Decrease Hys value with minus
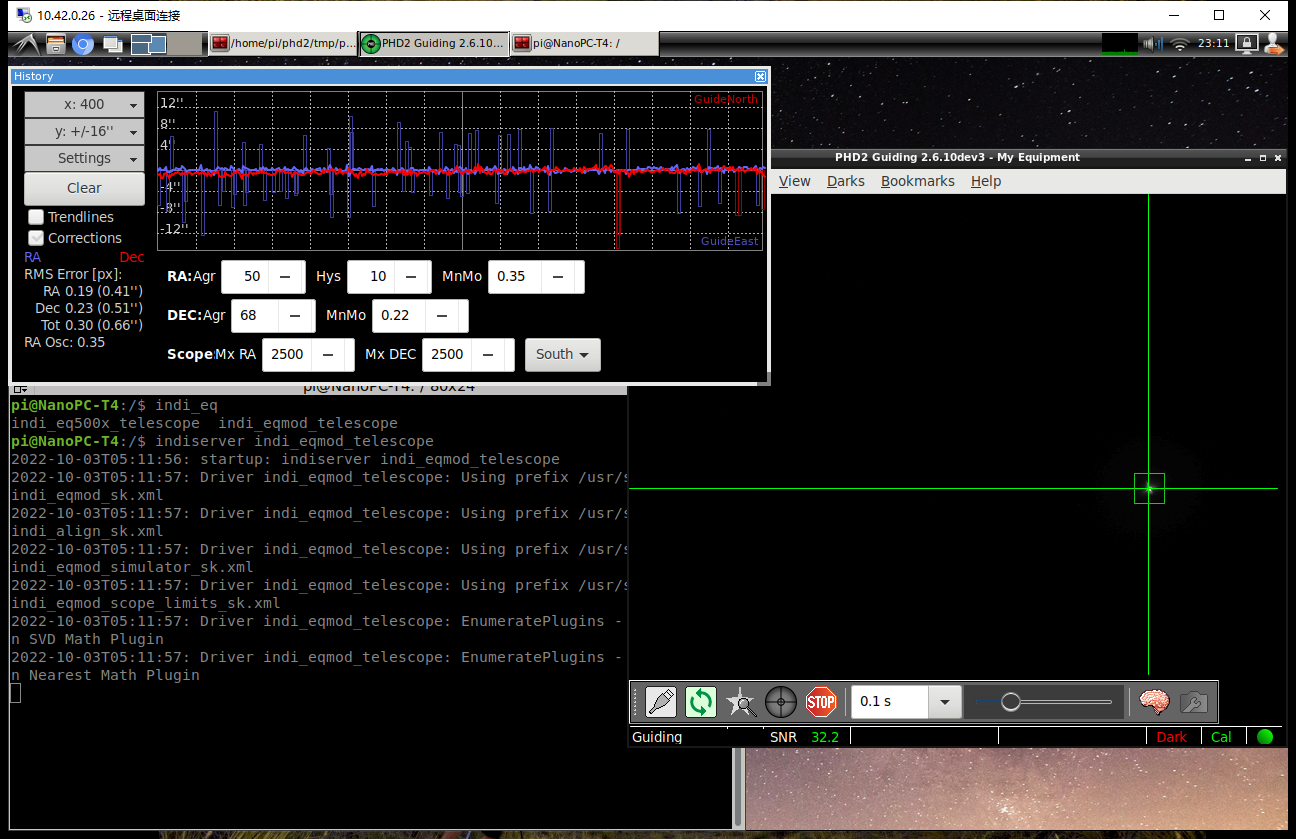The height and width of the screenshot is (839, 1296). click(411, 276)
